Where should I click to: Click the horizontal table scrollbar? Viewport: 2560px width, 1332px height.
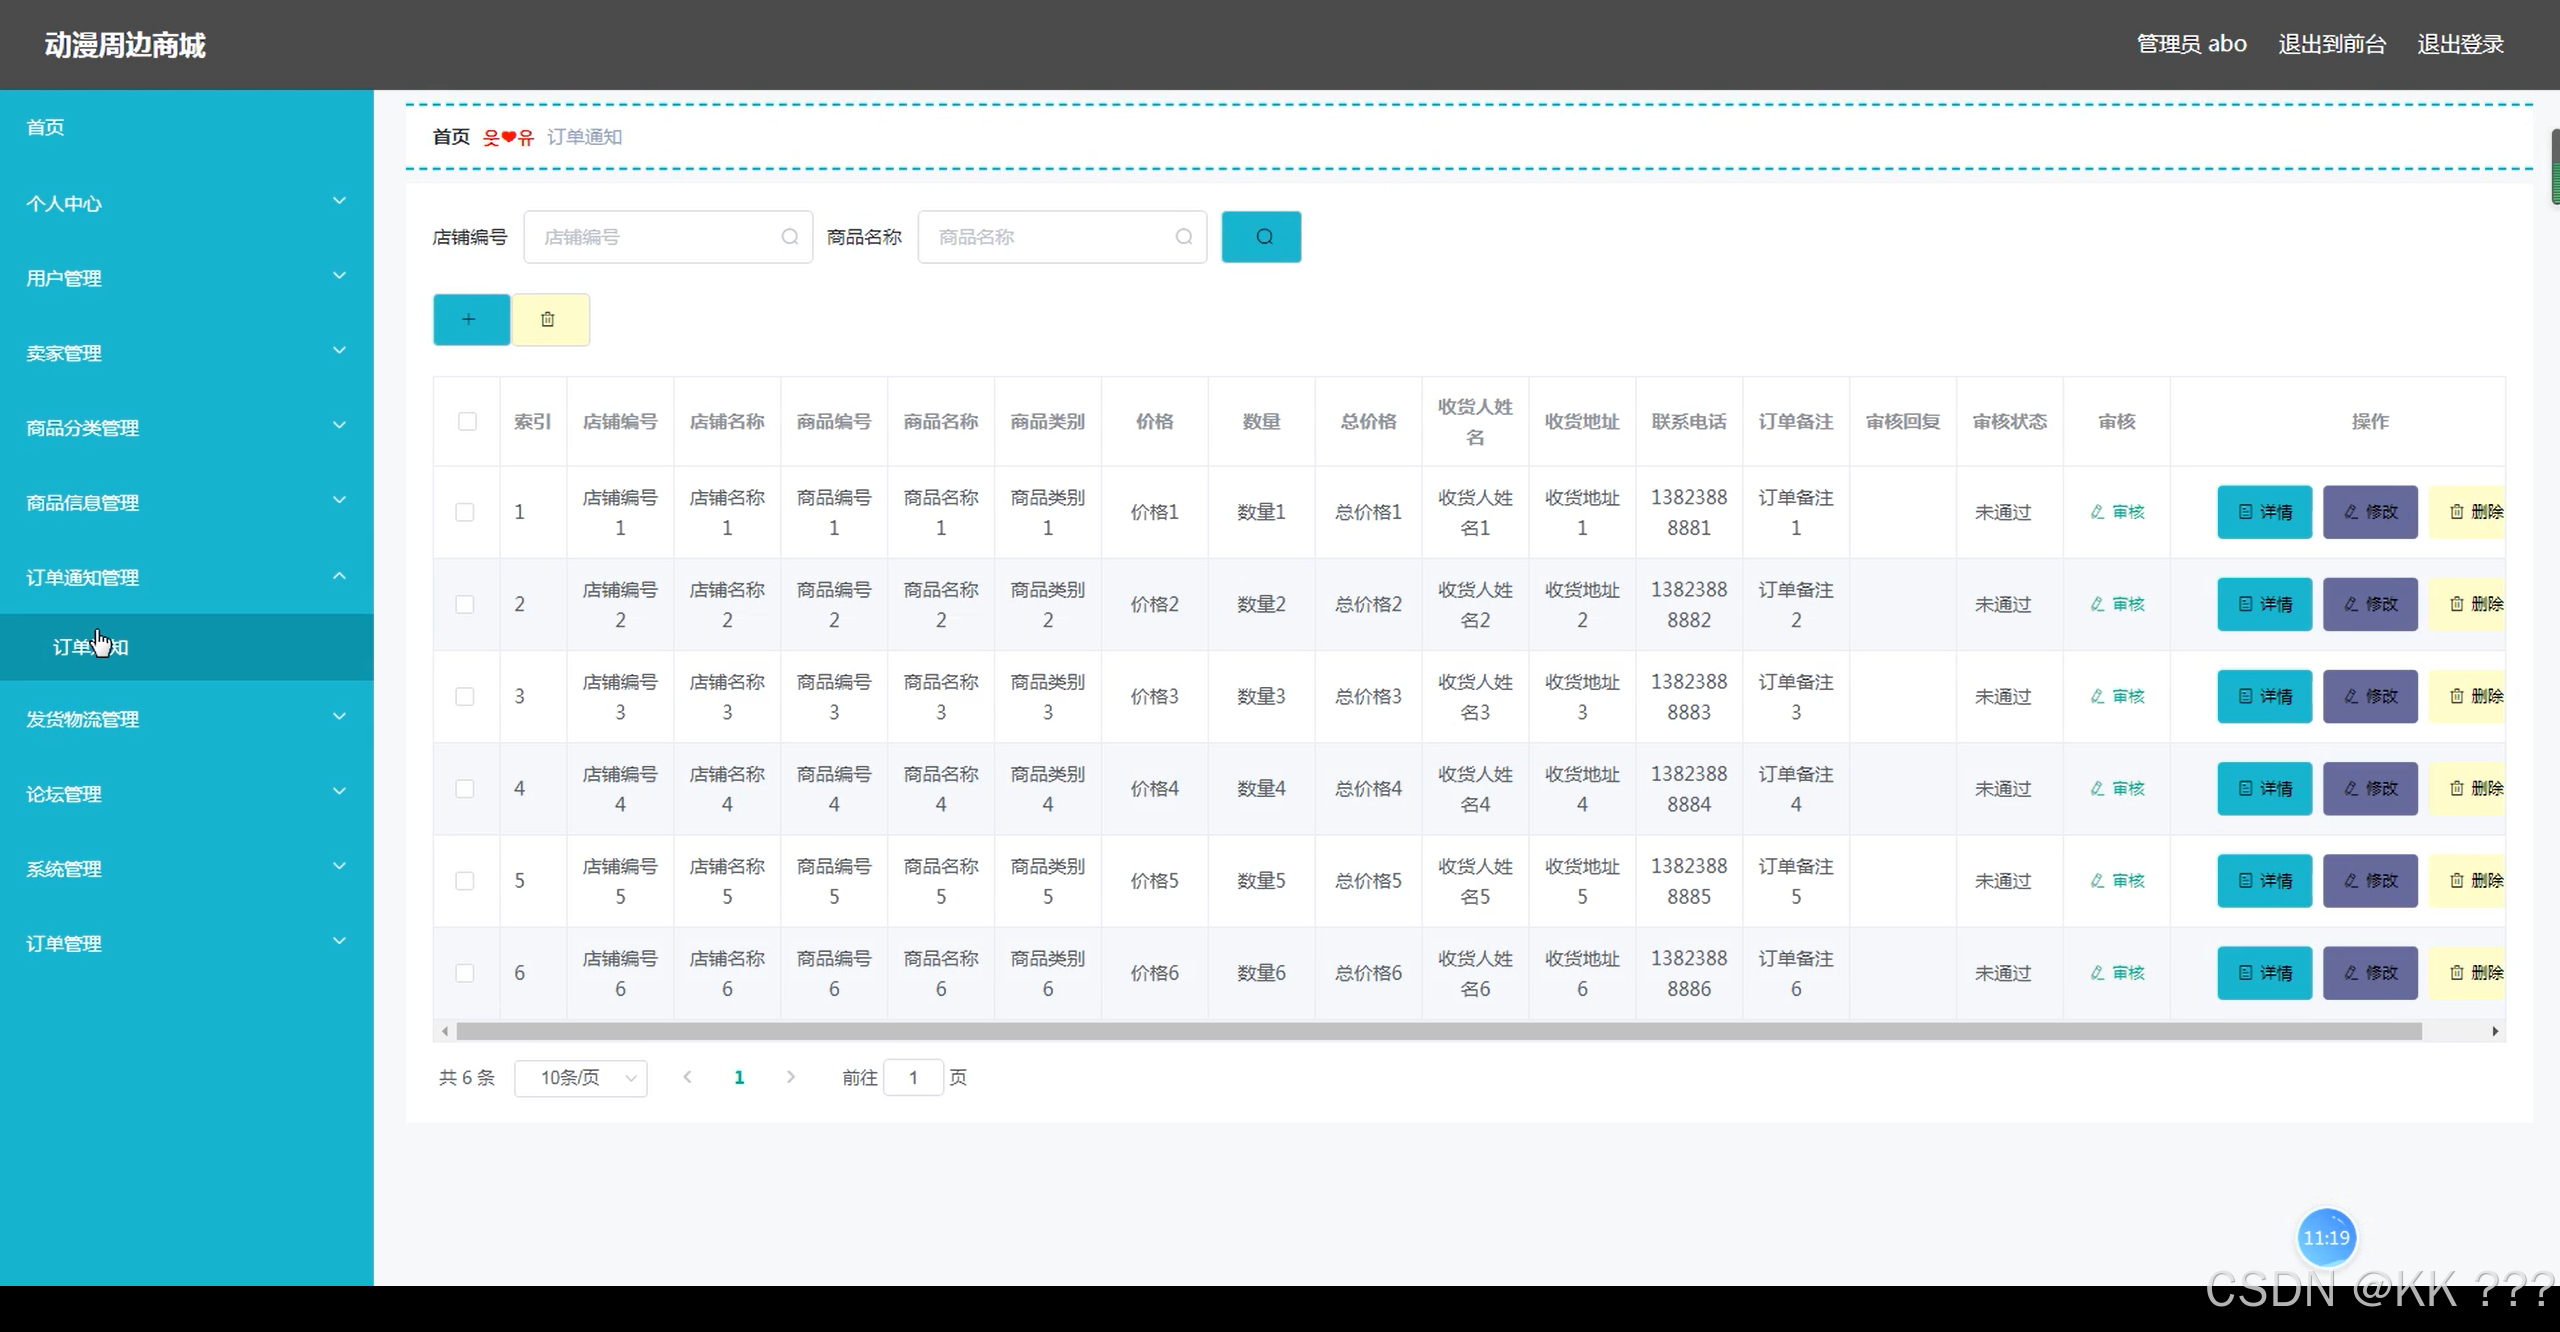coord(1438,1031)
